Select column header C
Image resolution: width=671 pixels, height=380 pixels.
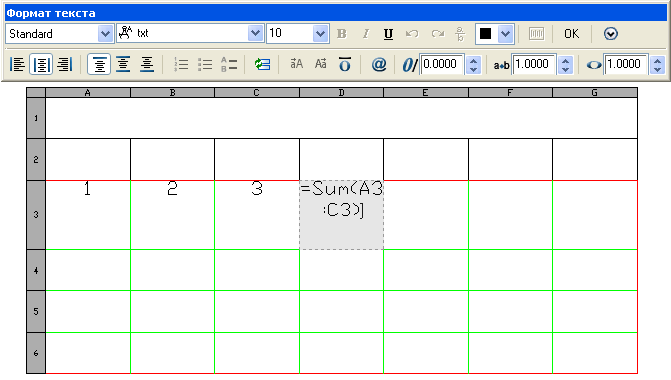click(257, 92)
